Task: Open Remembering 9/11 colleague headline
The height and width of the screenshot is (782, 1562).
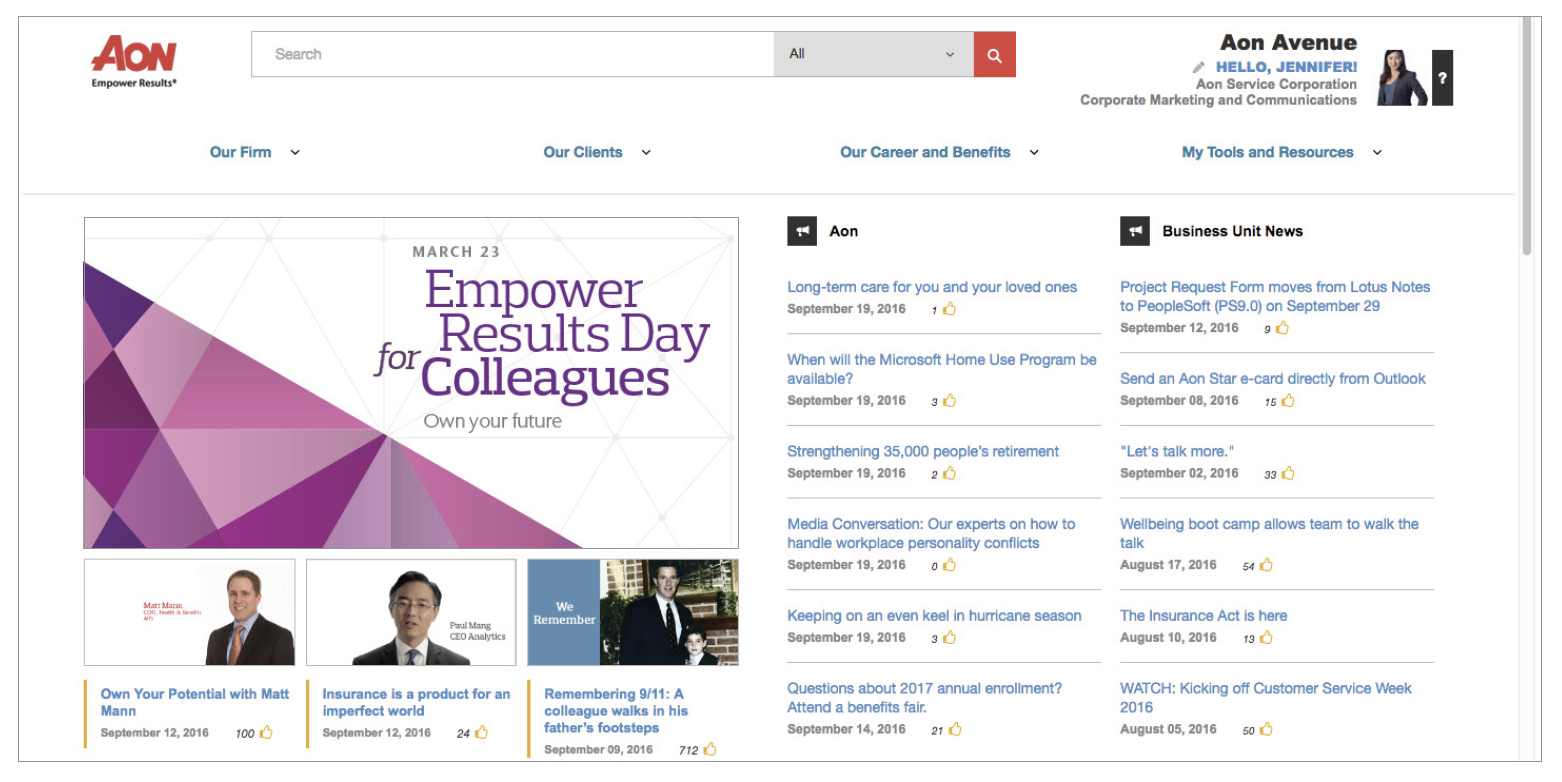Action: [616, 710]
